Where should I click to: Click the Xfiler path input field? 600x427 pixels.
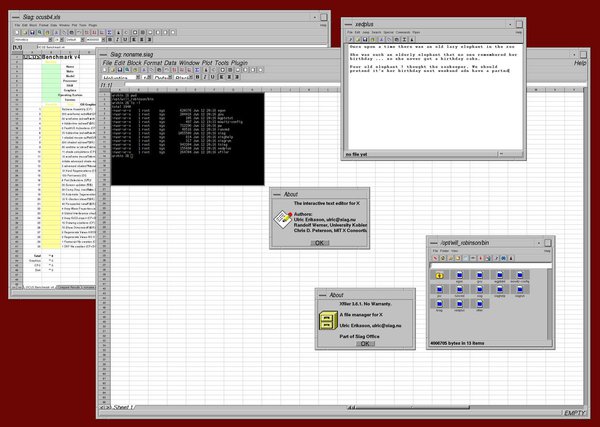(491, 266)
